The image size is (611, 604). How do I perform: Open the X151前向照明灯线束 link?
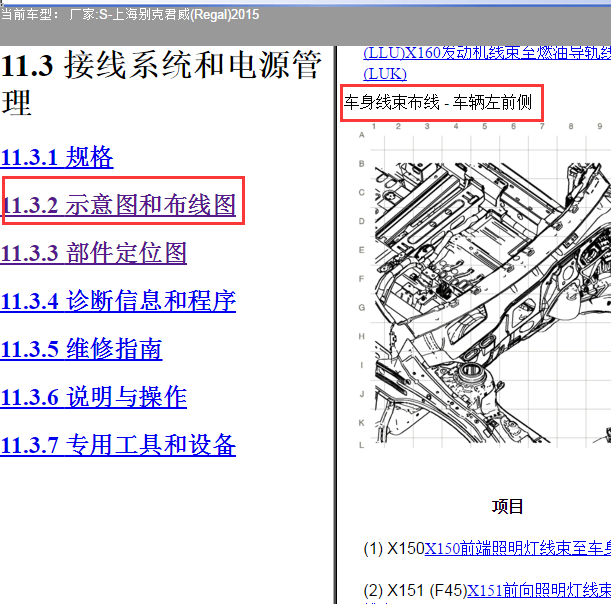[539, 591]
